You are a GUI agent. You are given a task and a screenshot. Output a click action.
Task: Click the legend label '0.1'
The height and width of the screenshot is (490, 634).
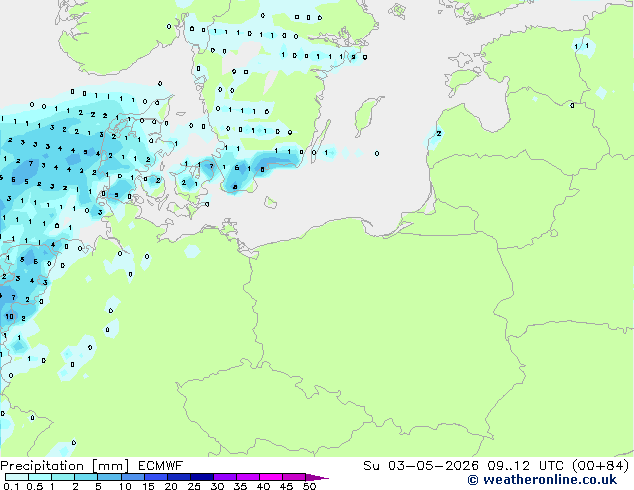11,486
